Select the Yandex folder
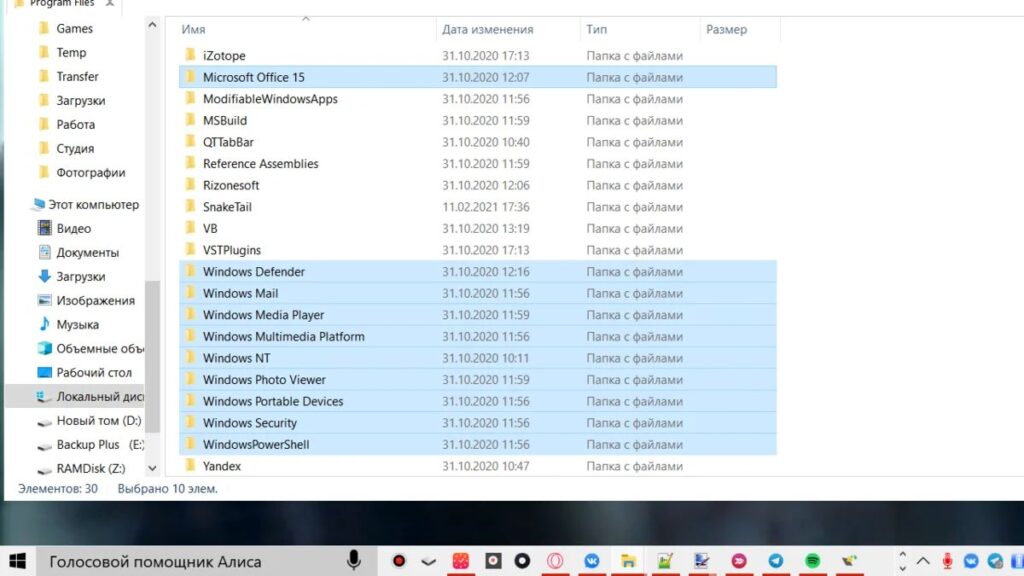 click(x=221, y=466)
